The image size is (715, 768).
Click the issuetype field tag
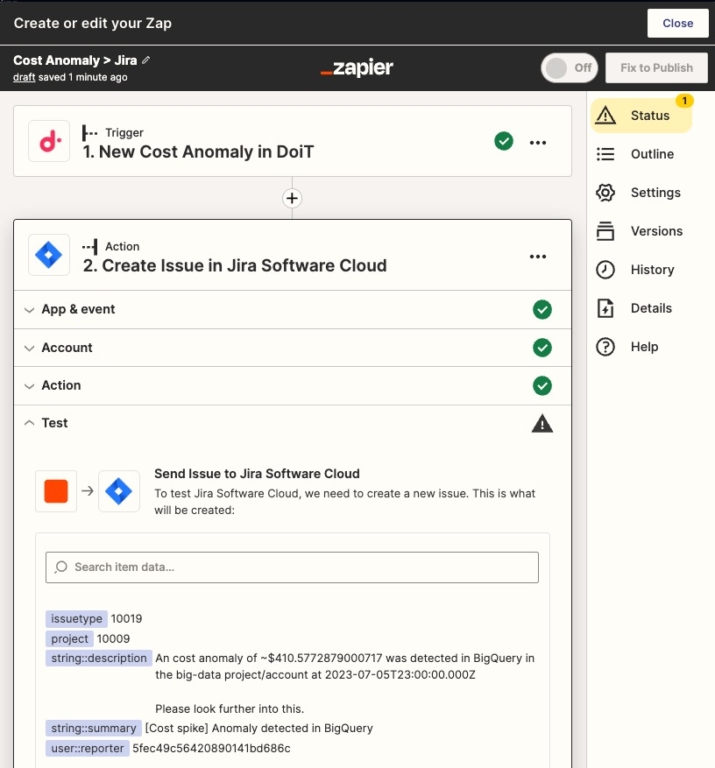(x=76, y=619)
